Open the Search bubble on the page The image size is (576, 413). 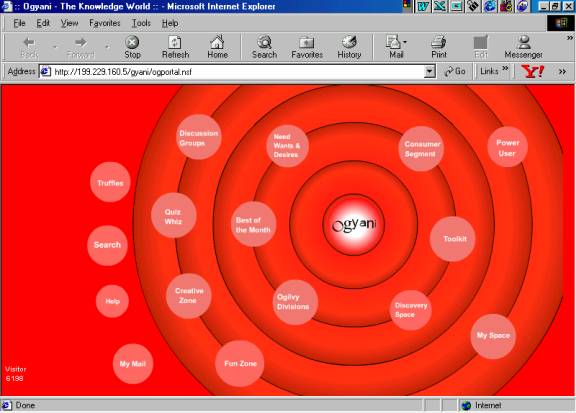click(x=107, y=245)
